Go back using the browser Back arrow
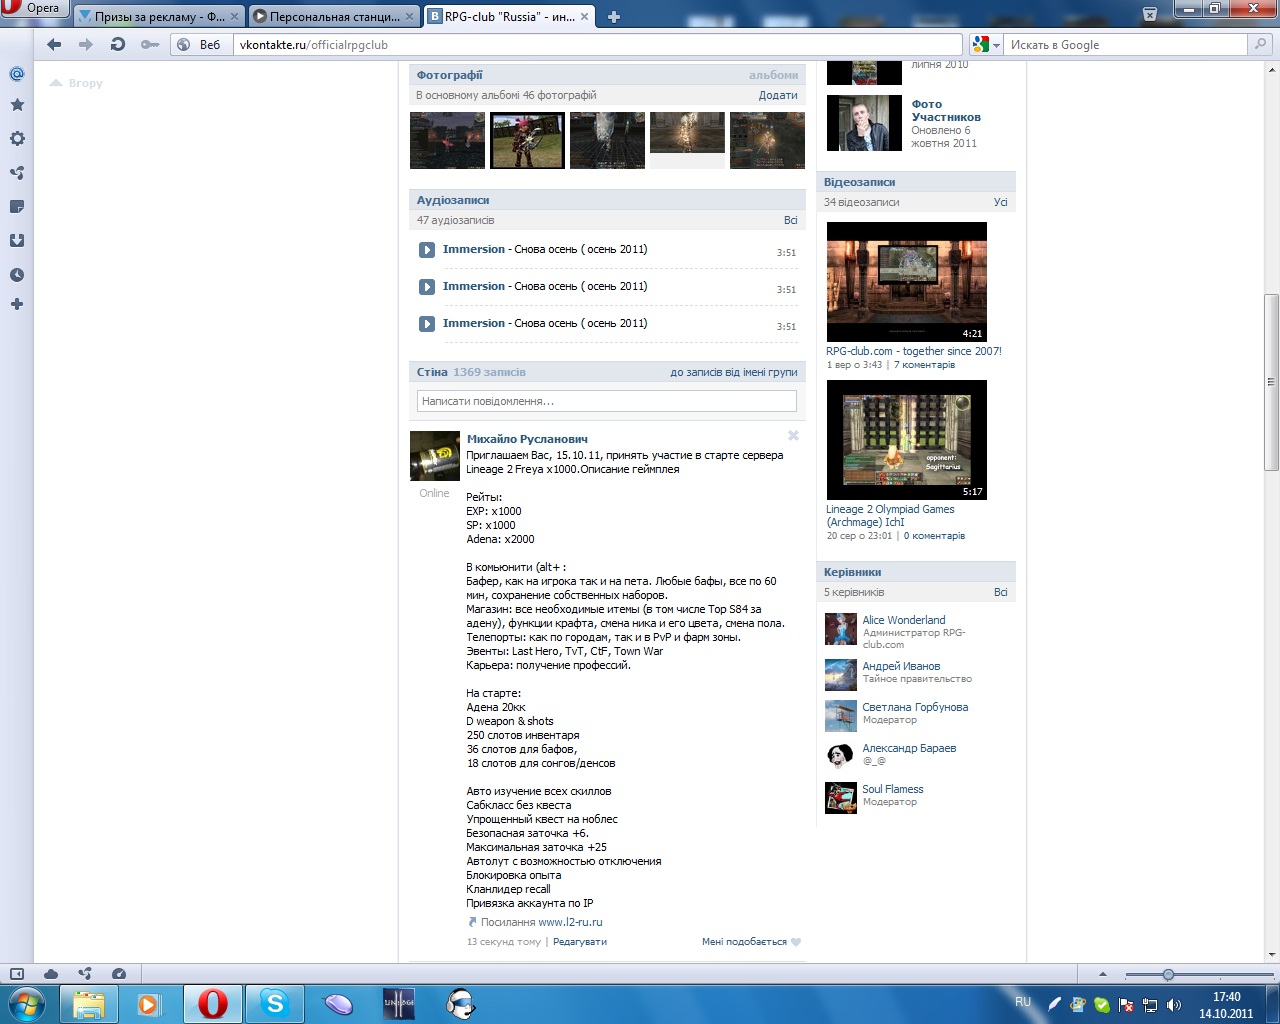The height and width of the screenshot is (1024, 1280). point(54,44)
